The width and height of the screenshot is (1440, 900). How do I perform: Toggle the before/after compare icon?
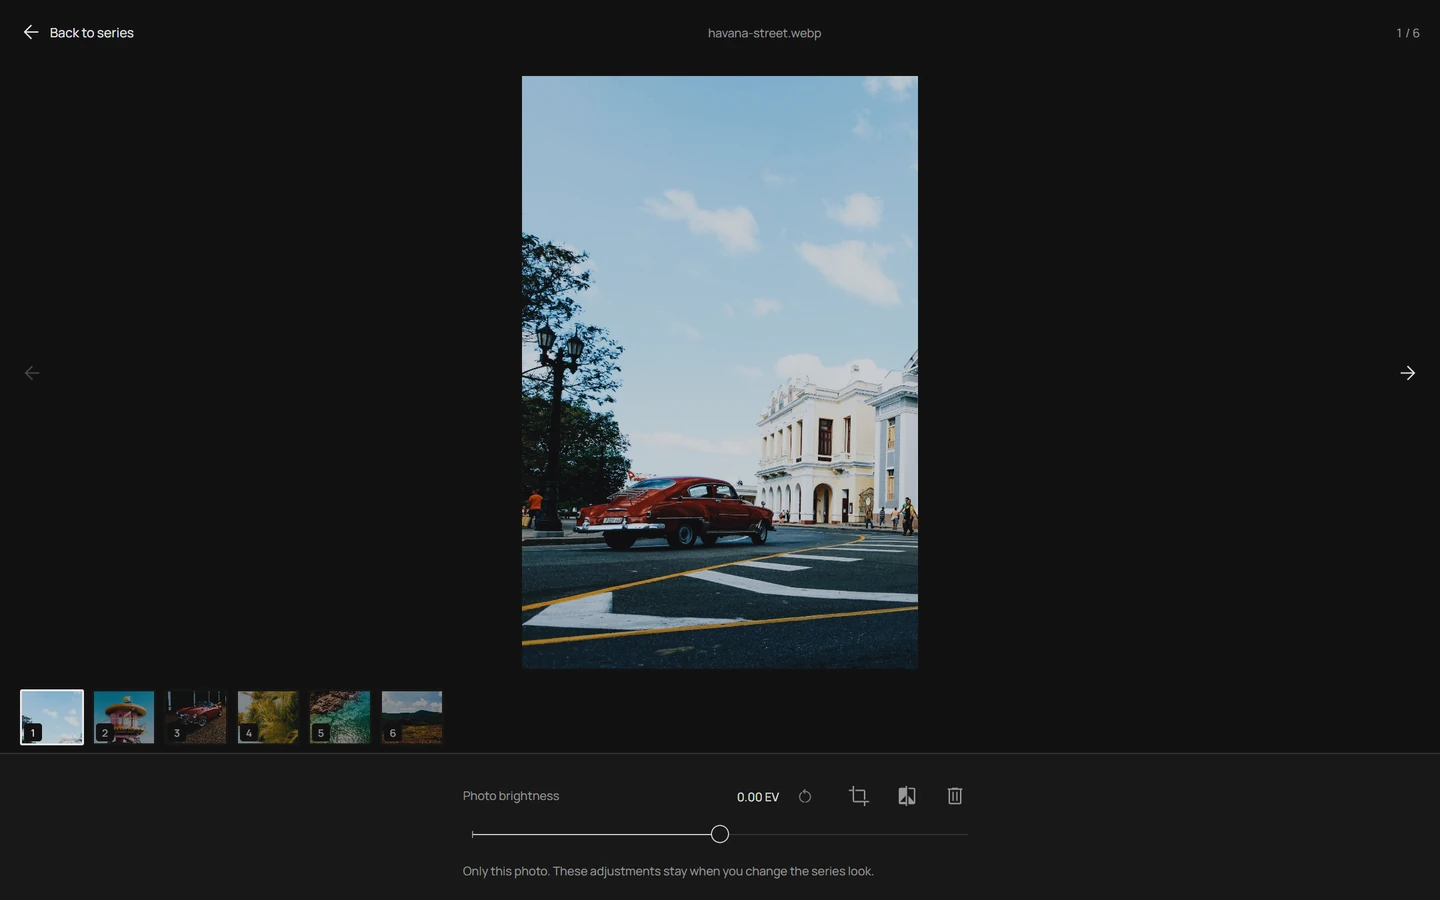tap(907, 796)
